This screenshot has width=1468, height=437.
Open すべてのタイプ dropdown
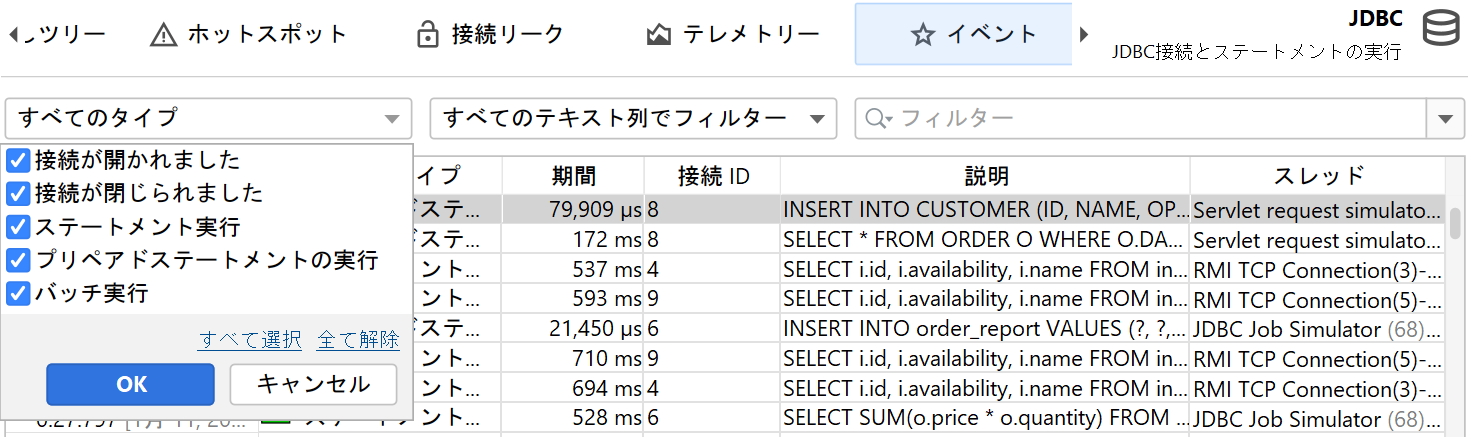coord(208,119)
